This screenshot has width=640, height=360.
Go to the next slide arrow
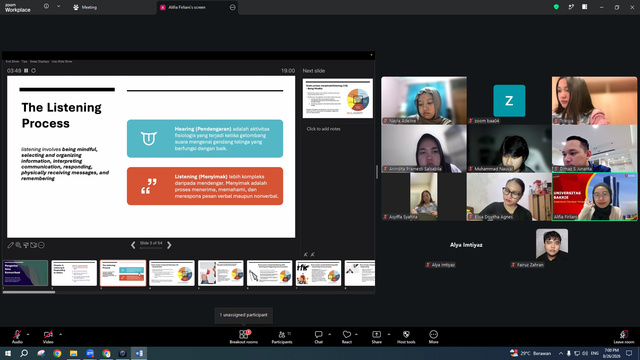(169, 245)
